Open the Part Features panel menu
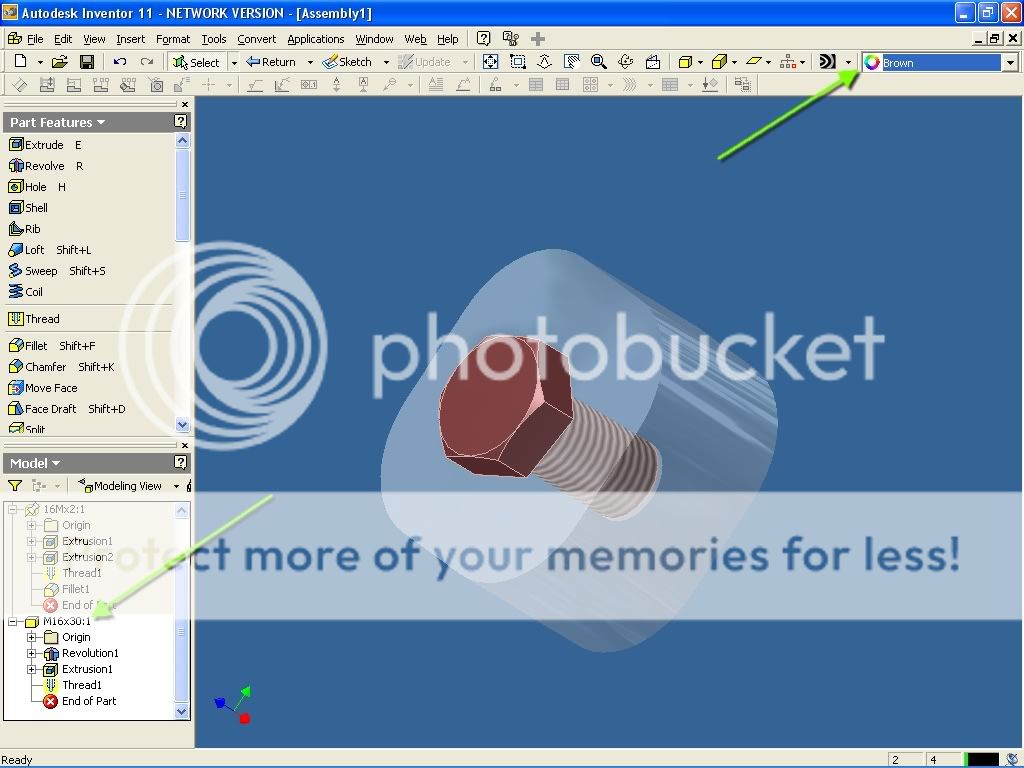The image size is (1024, 768). coord(57,122)
